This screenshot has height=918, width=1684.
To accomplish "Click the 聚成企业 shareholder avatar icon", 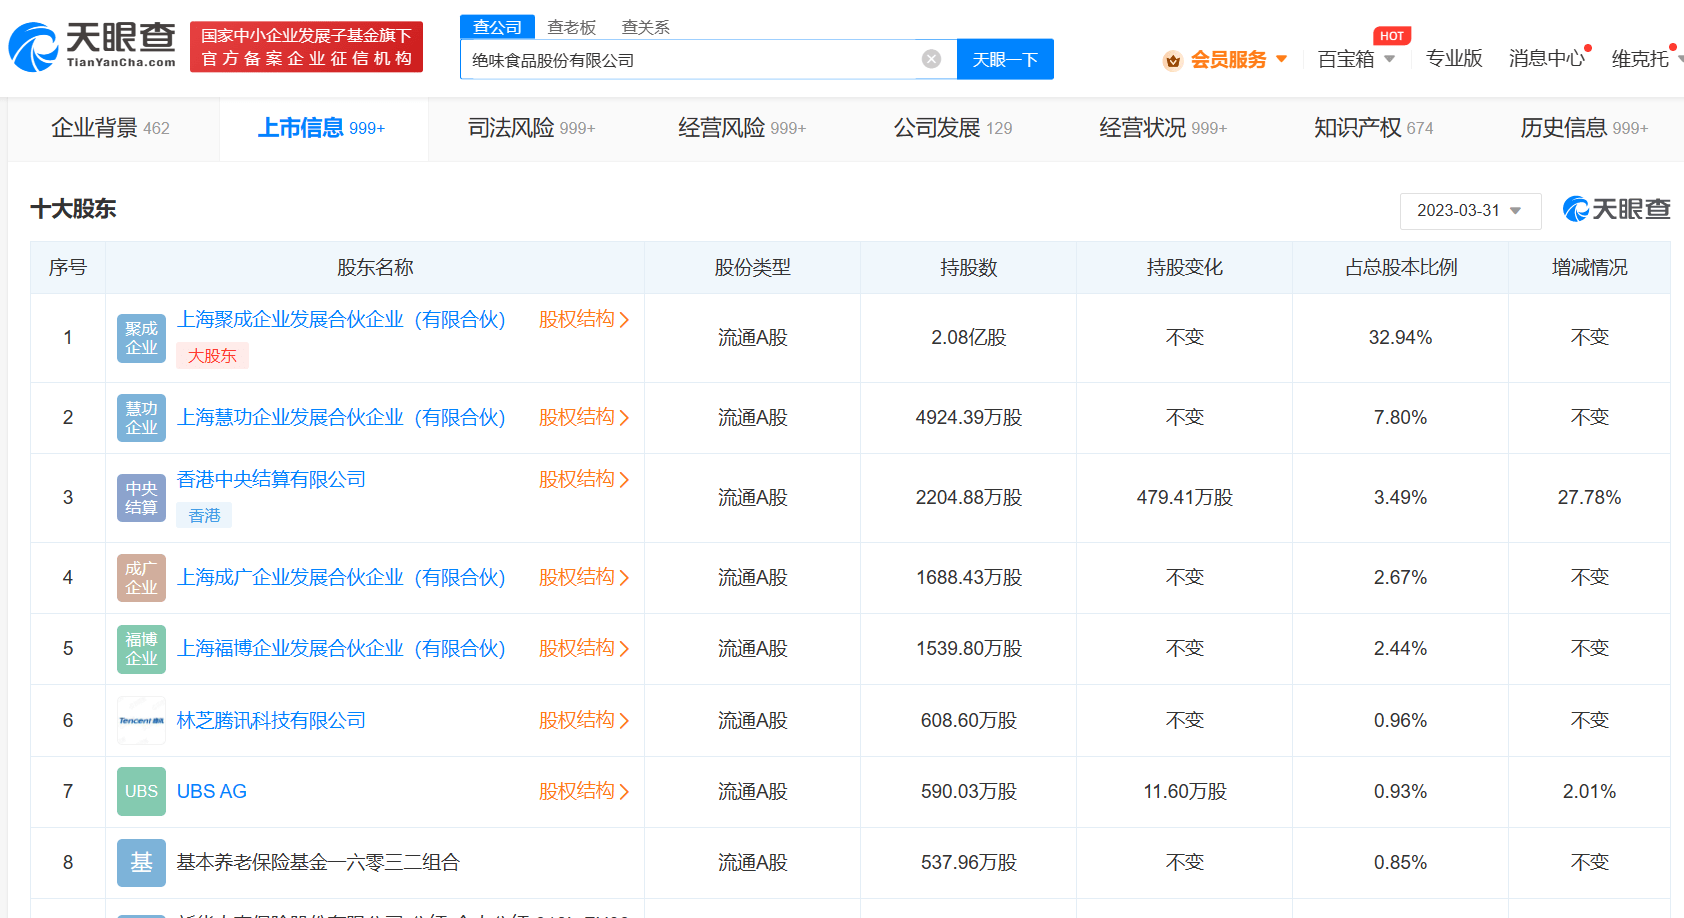I will [x=141, y=337].
